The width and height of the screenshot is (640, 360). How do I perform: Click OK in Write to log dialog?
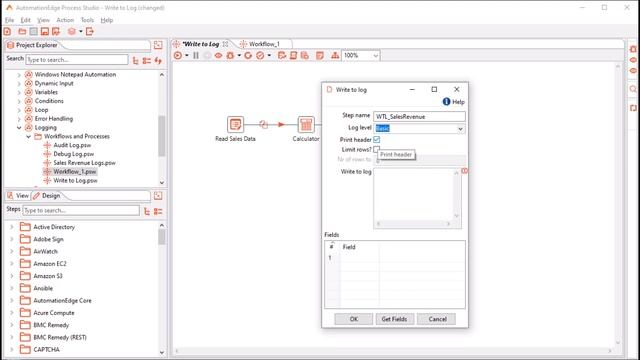pos(354,319)
